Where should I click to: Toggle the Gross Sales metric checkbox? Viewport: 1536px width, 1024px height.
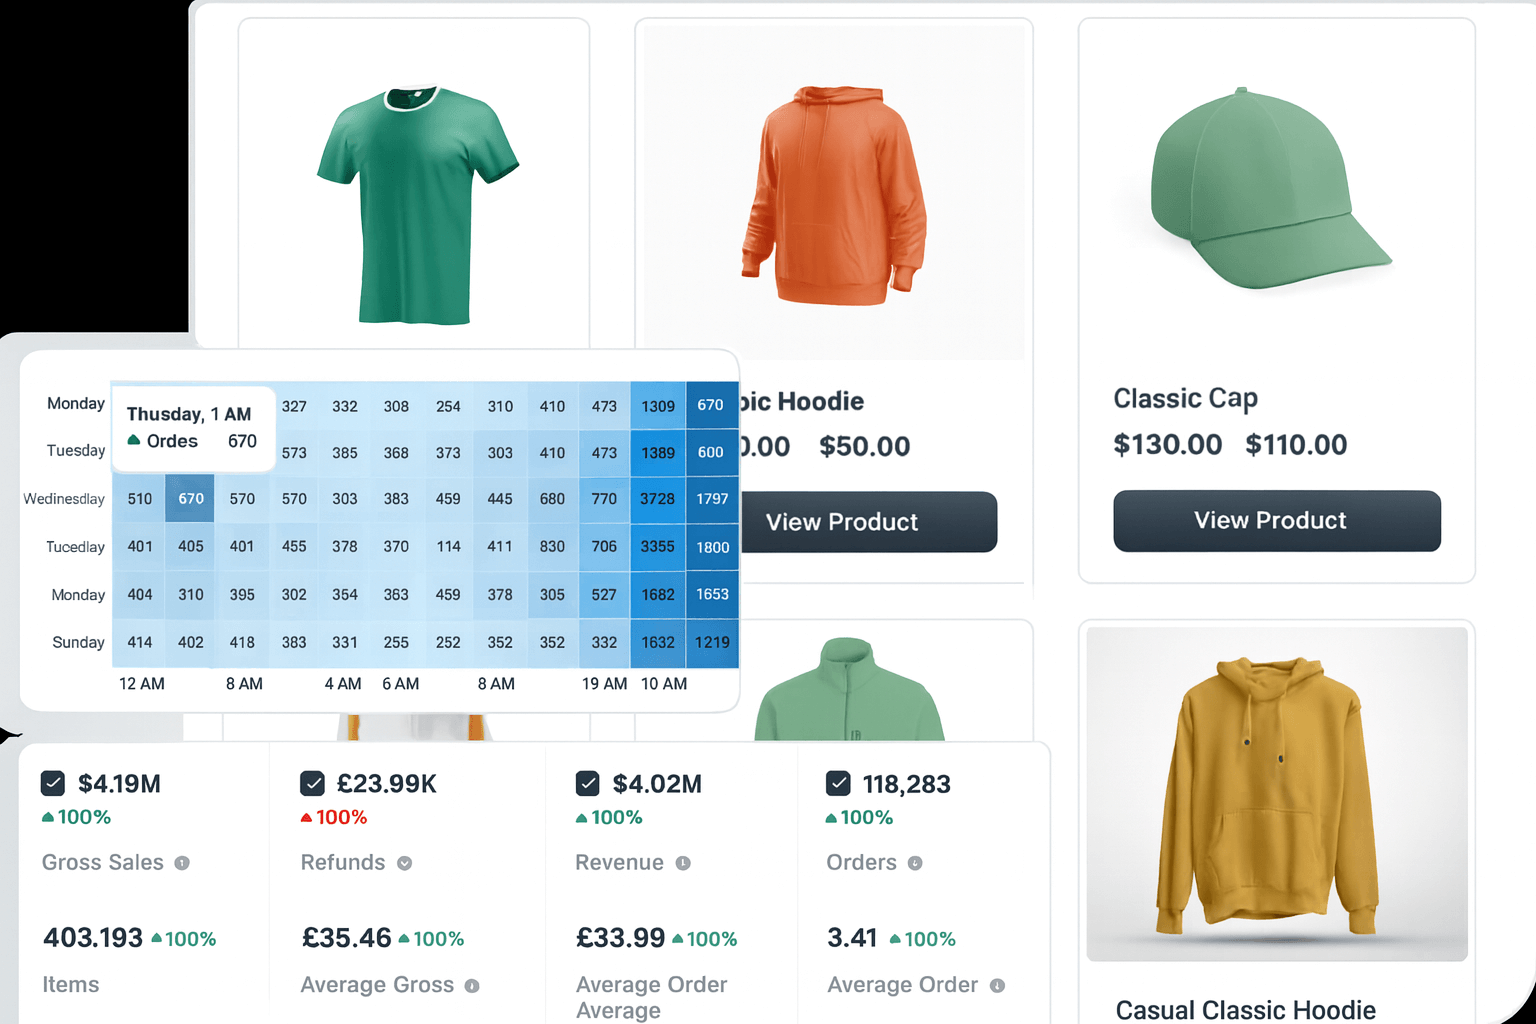pyautogui.click(x=53, y=784)
